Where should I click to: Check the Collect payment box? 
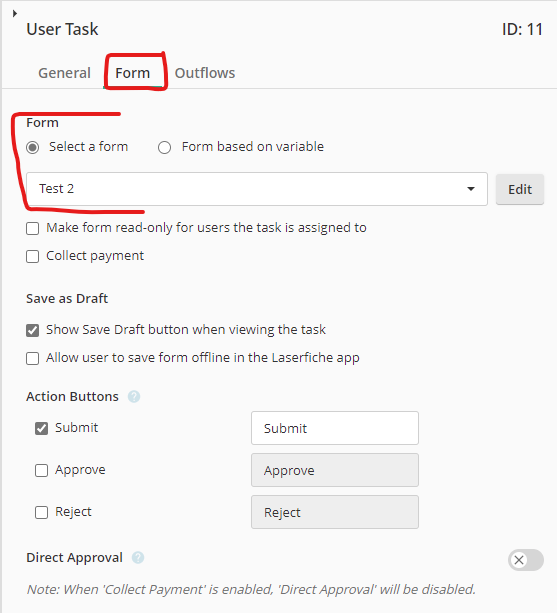pyautogui.click(x=32, y=256)
